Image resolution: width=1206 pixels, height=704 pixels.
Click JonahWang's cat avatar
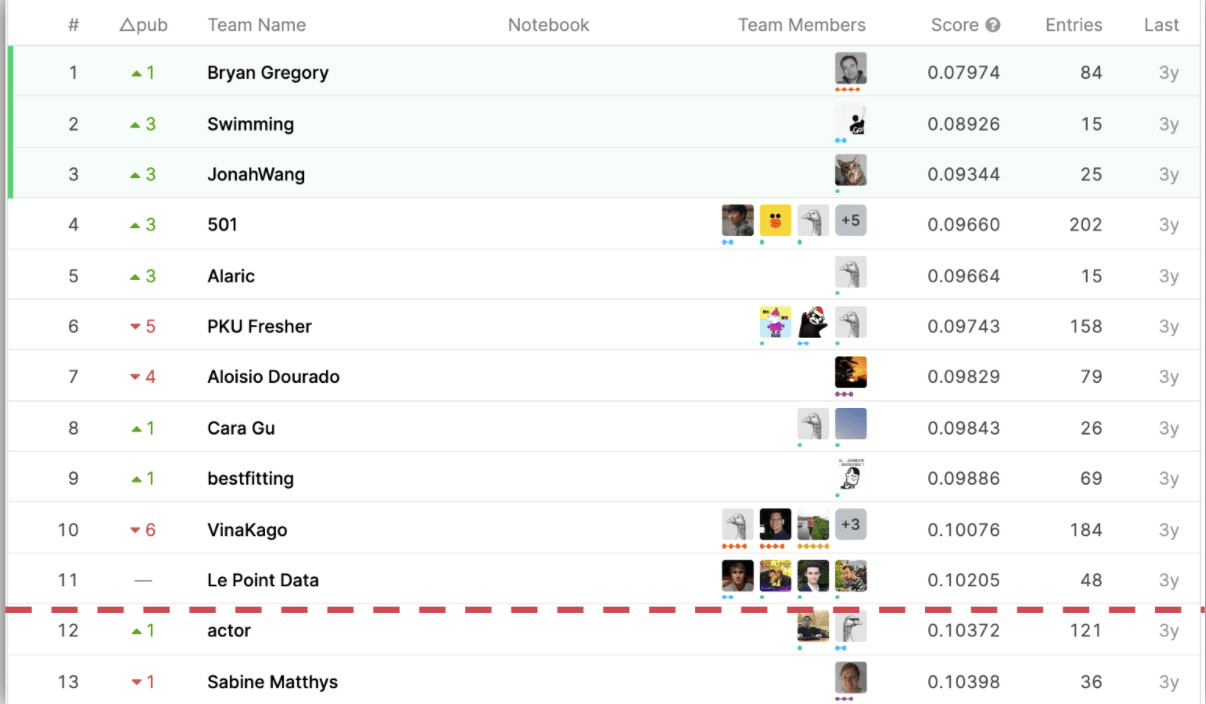click(x=850, y=171)
